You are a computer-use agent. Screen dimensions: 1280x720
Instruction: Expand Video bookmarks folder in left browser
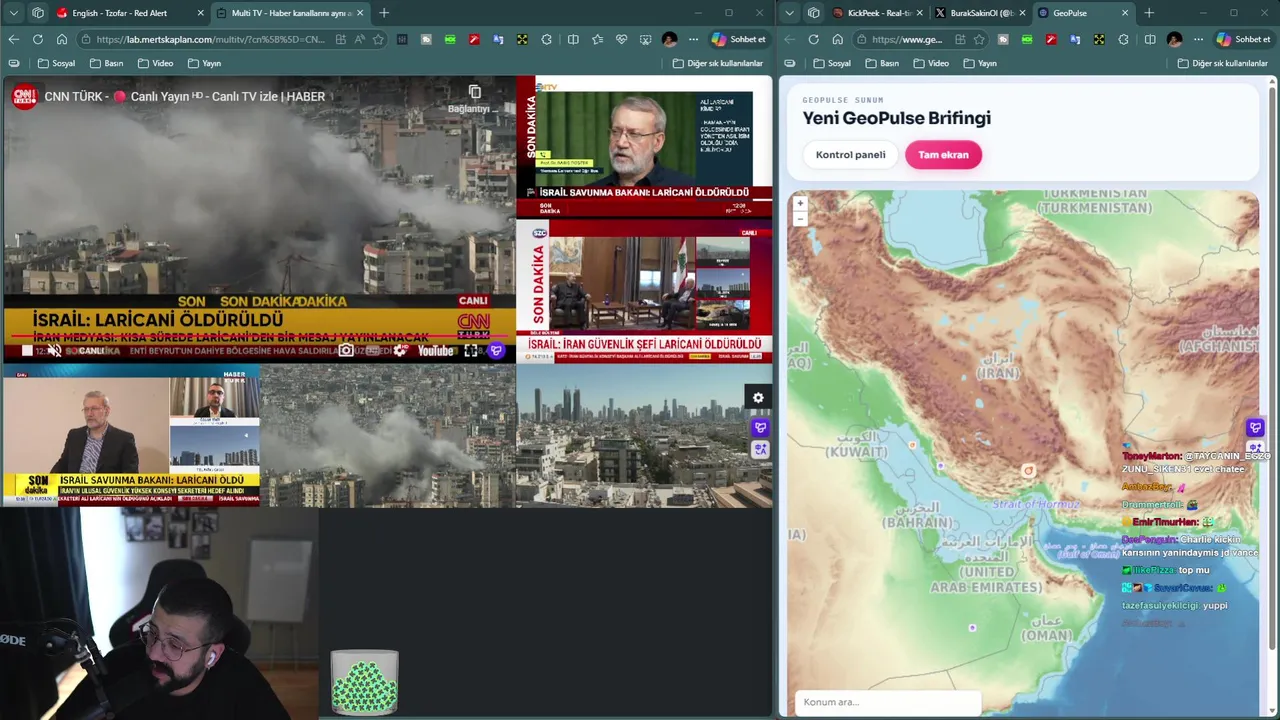(x=155, y=63)
